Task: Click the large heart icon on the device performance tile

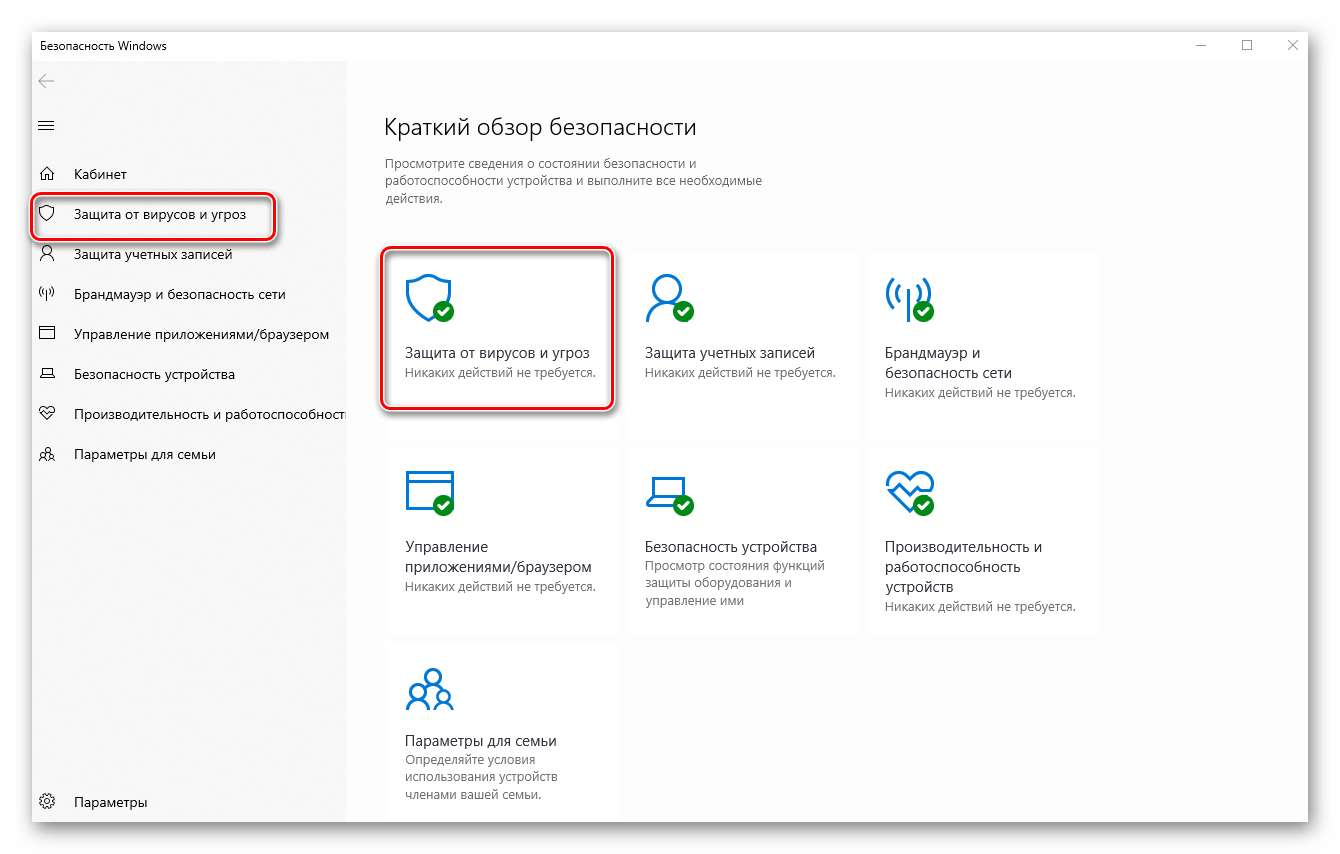Action: click(x=908, y=493)
